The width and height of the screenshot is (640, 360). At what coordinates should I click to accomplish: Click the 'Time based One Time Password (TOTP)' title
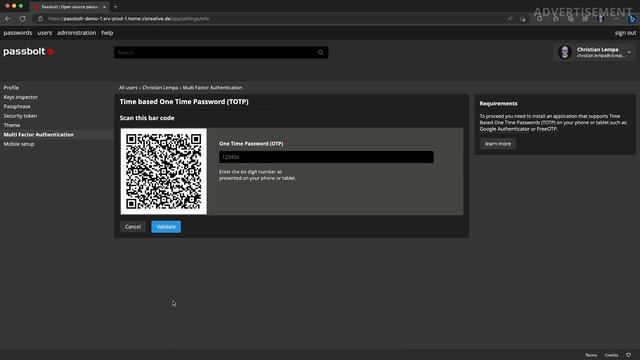[184, 102]
